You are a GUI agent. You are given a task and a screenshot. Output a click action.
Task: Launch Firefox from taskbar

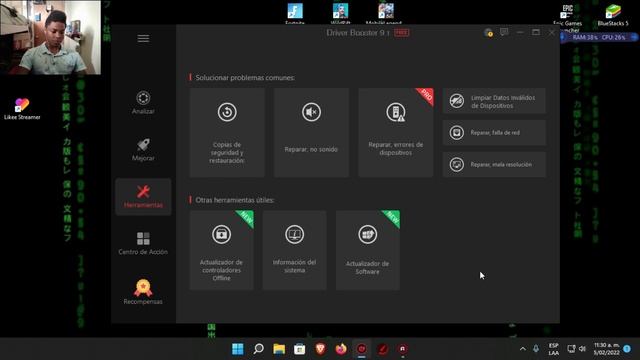tap(341, 349)
